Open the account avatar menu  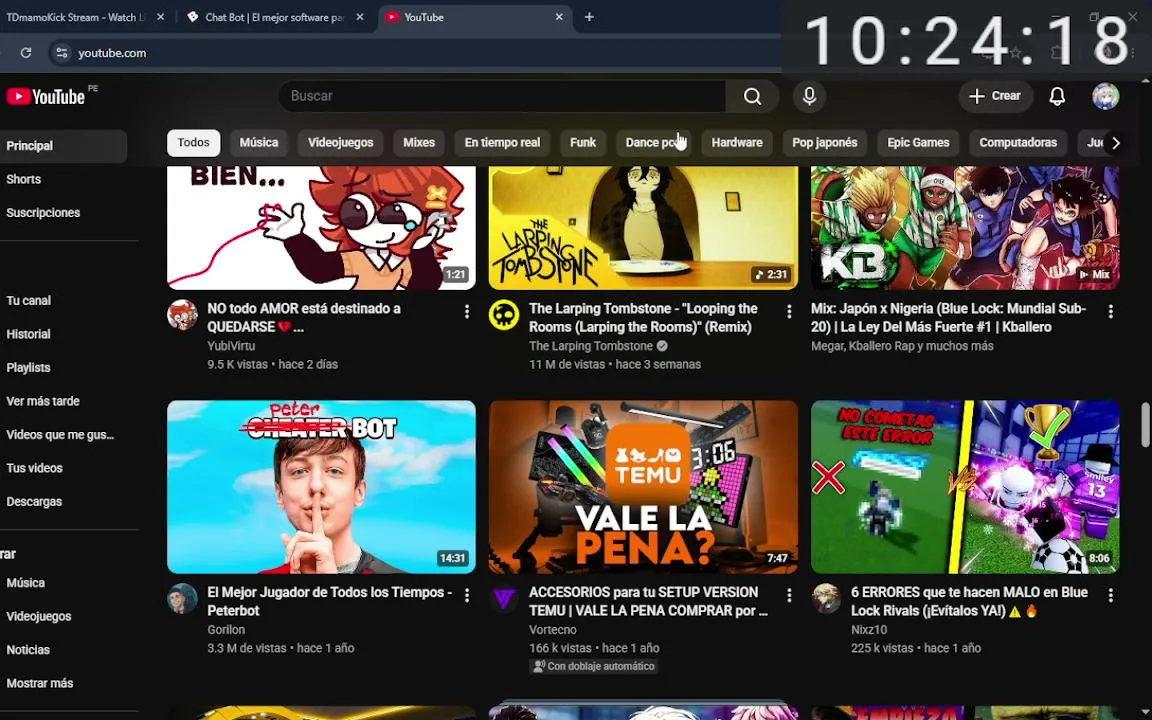[x=1105, y=96]
